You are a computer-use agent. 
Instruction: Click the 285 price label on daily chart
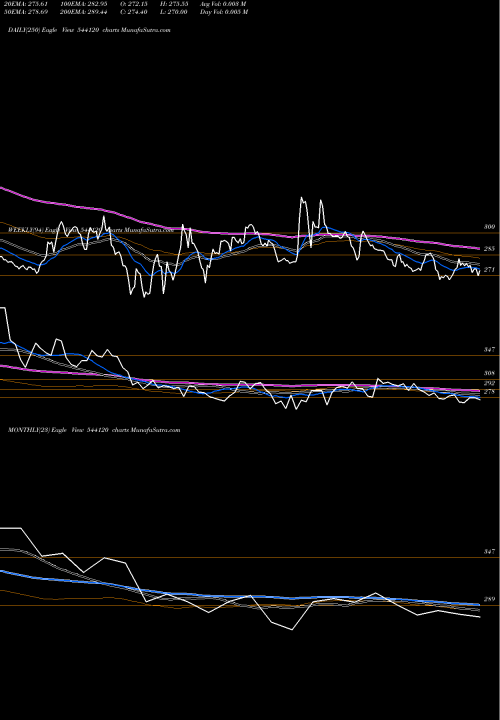[x=489, y=249]
